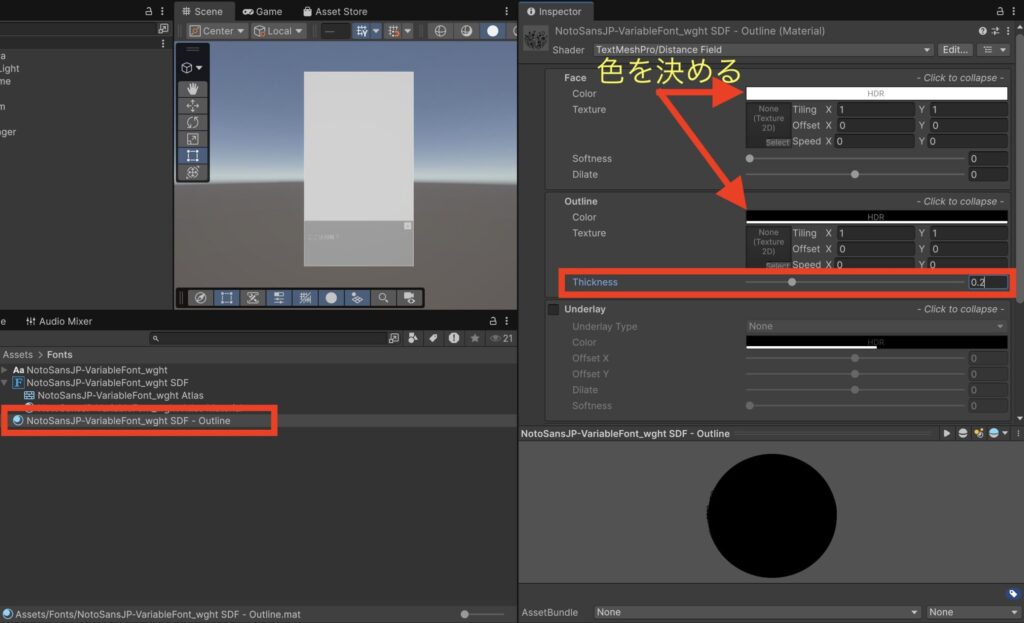Click the crossed tools icon in bottom Scene toolbar
The image size is (1024, 623).
pos(253,298)
